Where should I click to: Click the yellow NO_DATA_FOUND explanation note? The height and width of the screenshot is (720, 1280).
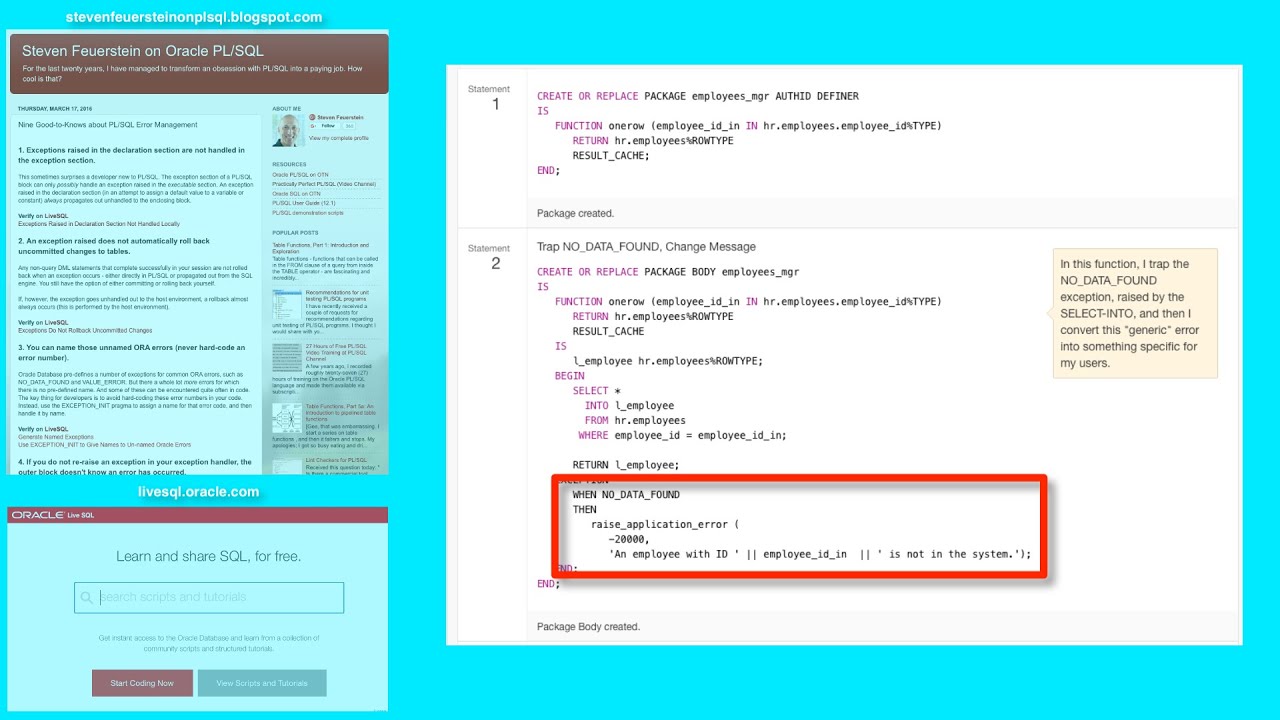coord(1135,313)
